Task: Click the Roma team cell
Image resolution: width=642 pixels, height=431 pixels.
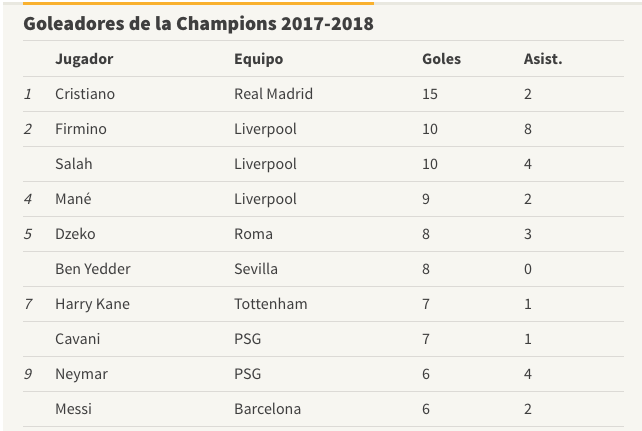Action: [253, 234]
